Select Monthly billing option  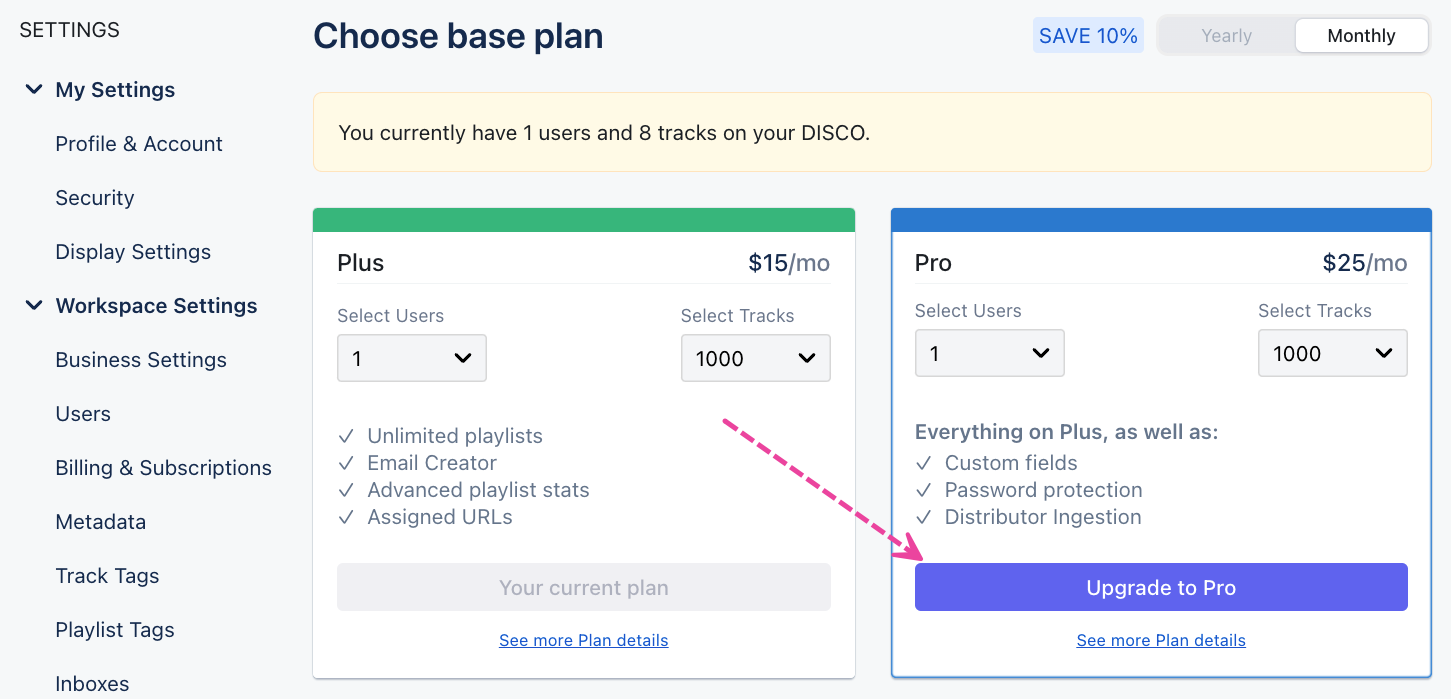(1361, 36)
